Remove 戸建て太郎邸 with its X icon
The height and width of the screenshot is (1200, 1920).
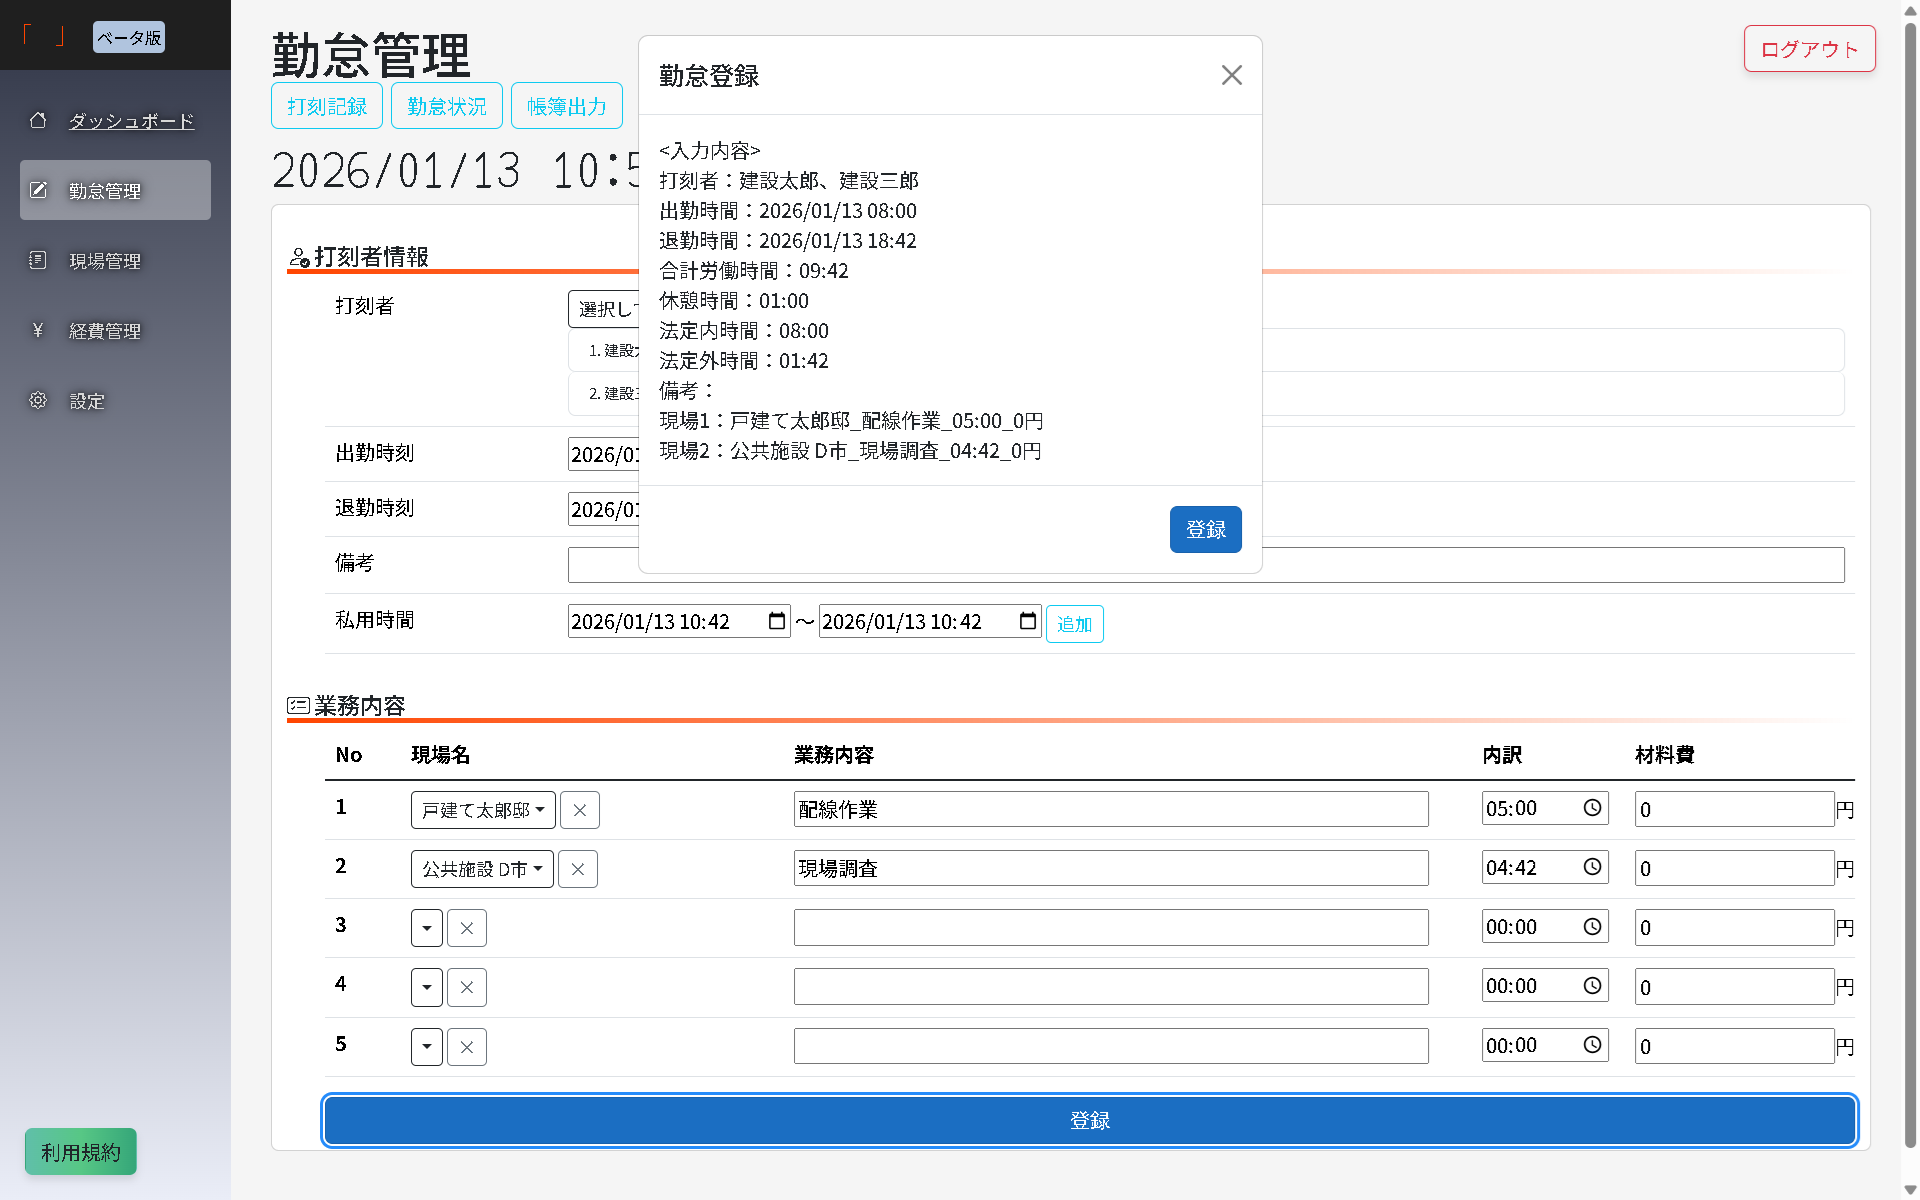579,810
